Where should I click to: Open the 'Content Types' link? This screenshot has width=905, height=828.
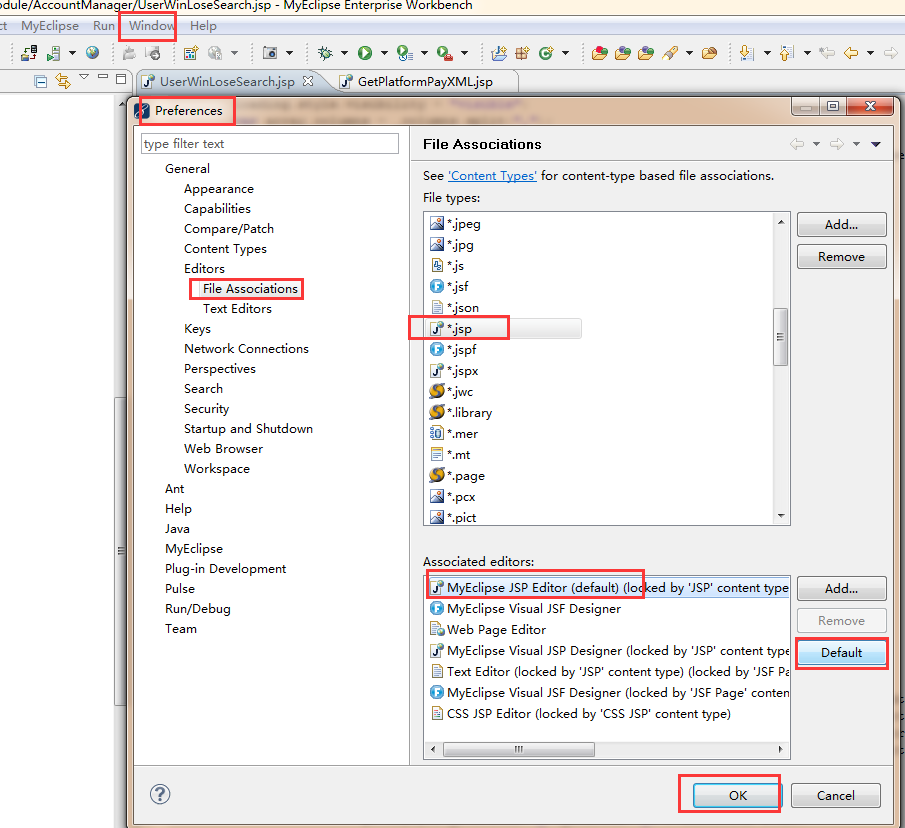(492, 175)
